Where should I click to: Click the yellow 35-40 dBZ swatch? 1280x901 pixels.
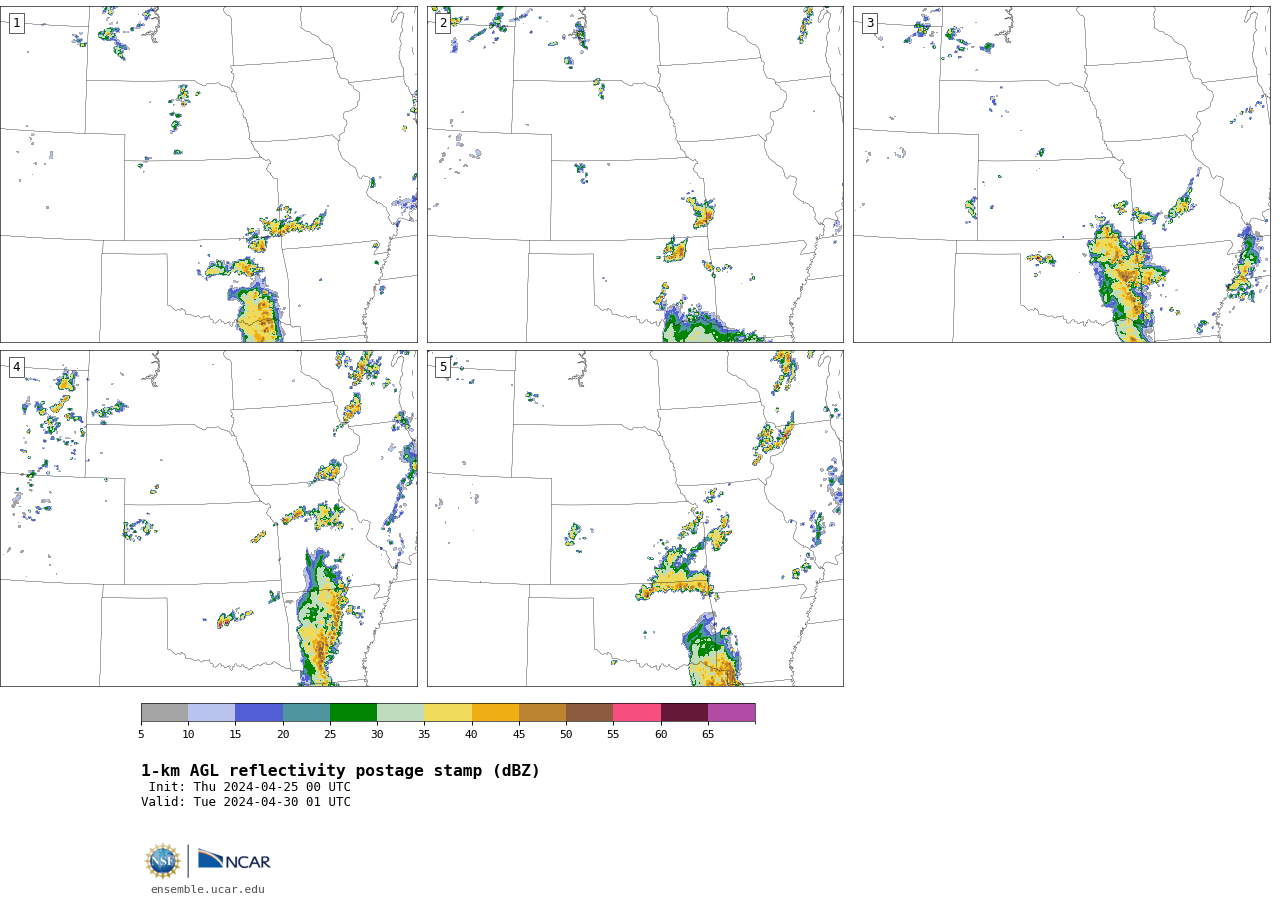(x=448, y=713)
